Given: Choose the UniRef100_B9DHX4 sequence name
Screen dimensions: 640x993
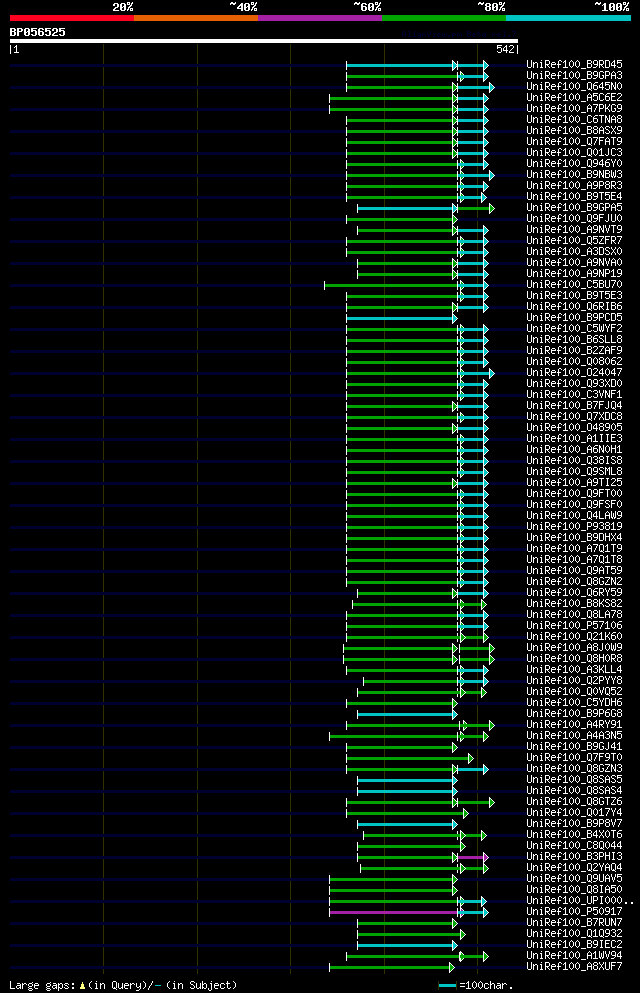Looking at the screenshot, I should pos(574,538).
